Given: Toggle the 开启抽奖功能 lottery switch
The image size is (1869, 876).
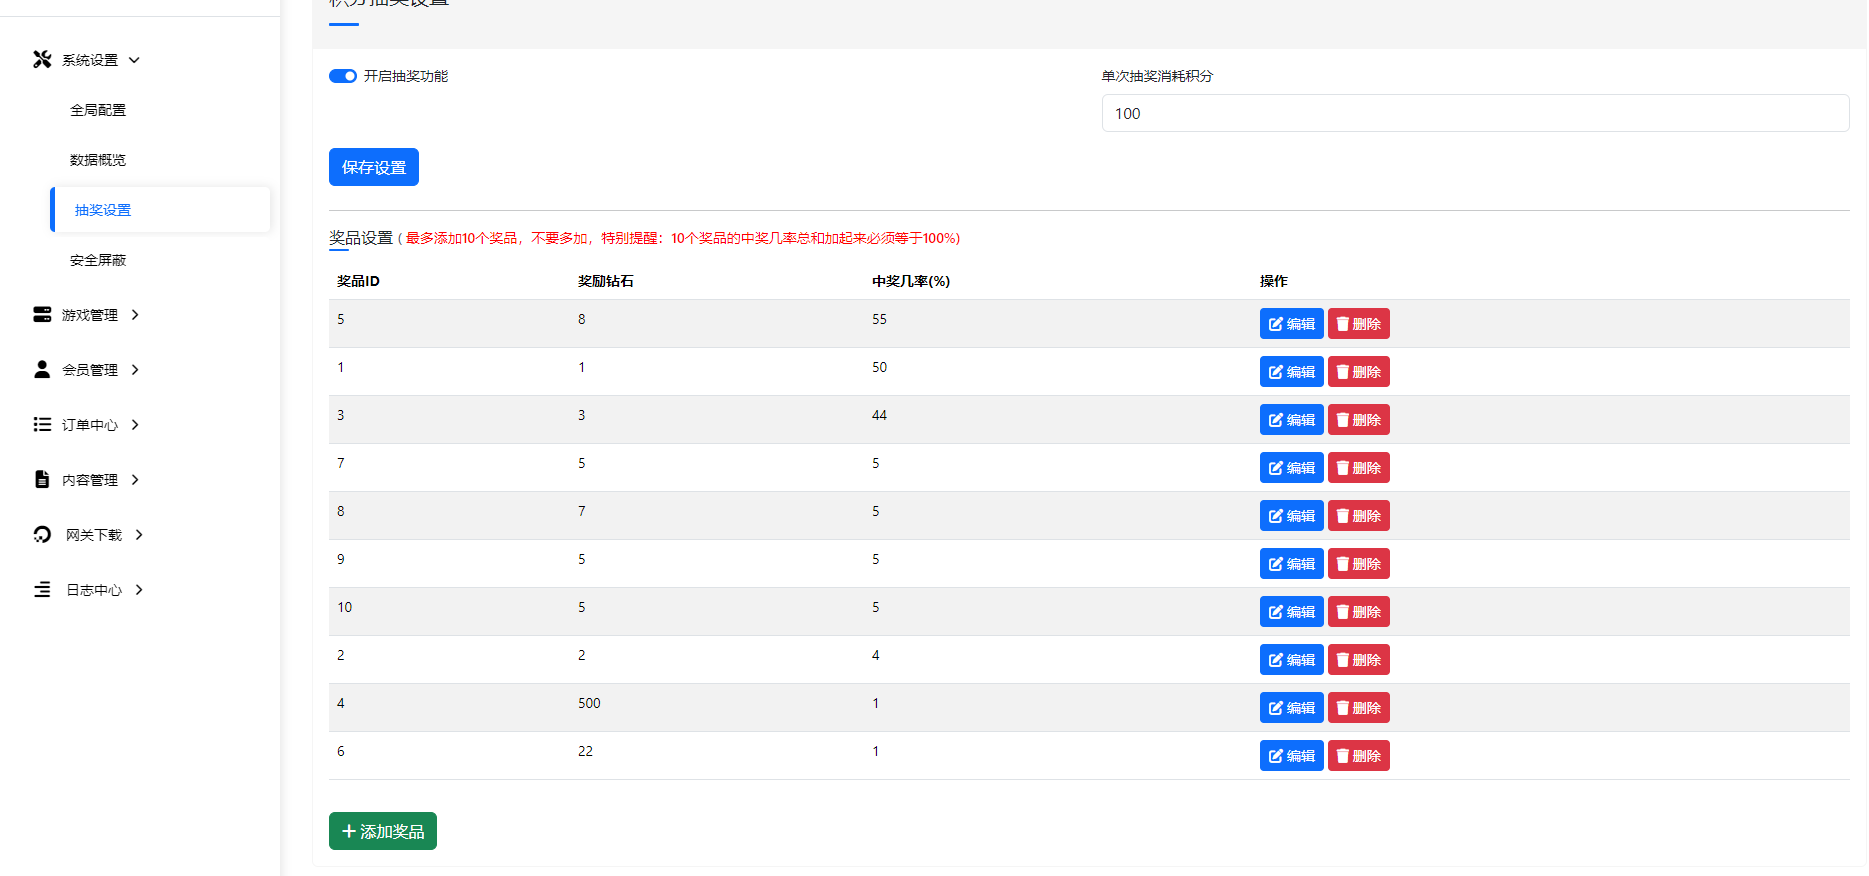Looking at the screenshot, I should (343, 76).
